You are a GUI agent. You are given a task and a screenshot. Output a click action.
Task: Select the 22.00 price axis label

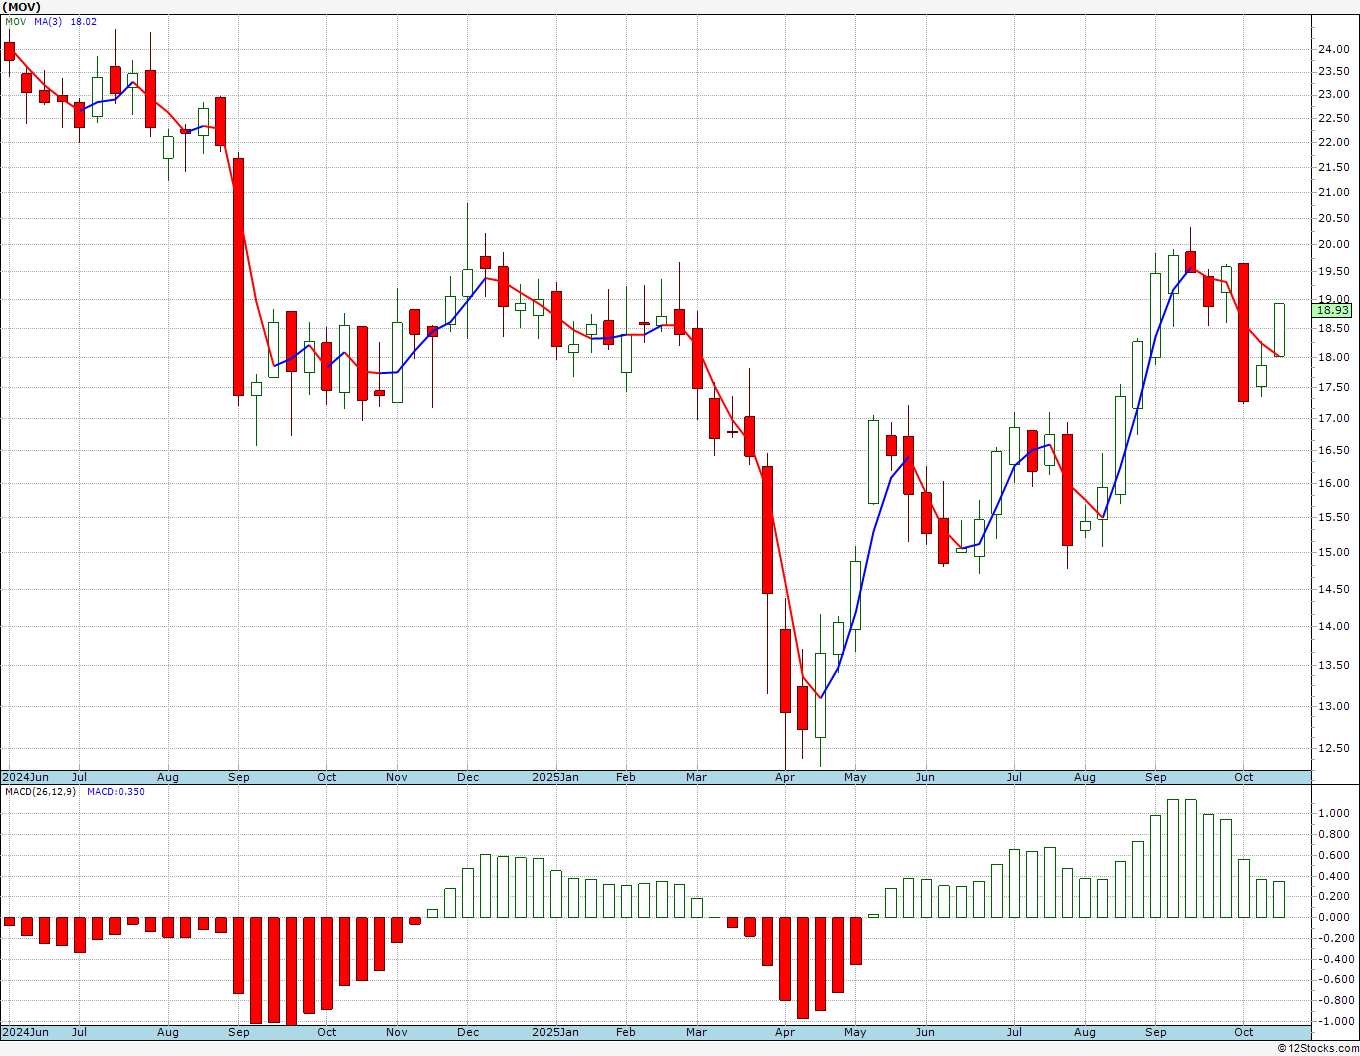point(1333,142)
